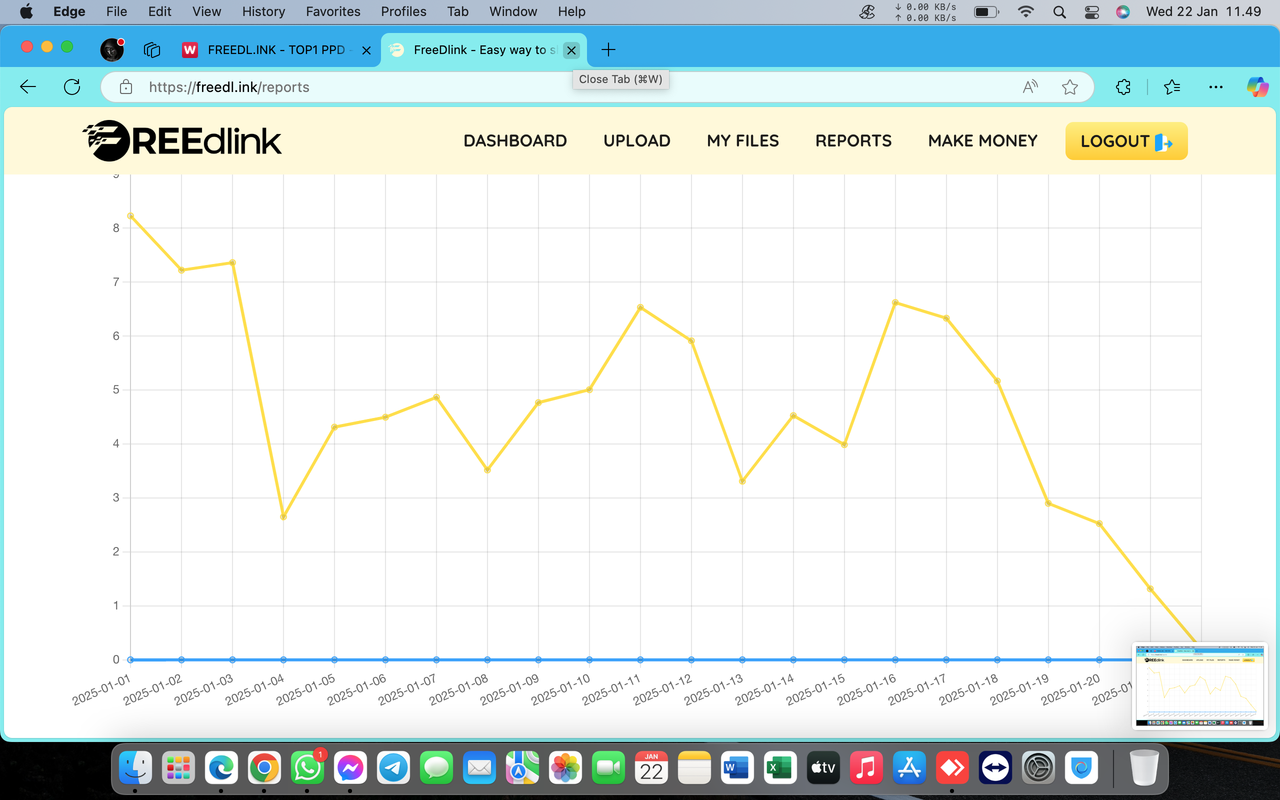
Task: Click the page reload icon
Action: [71, 87]
